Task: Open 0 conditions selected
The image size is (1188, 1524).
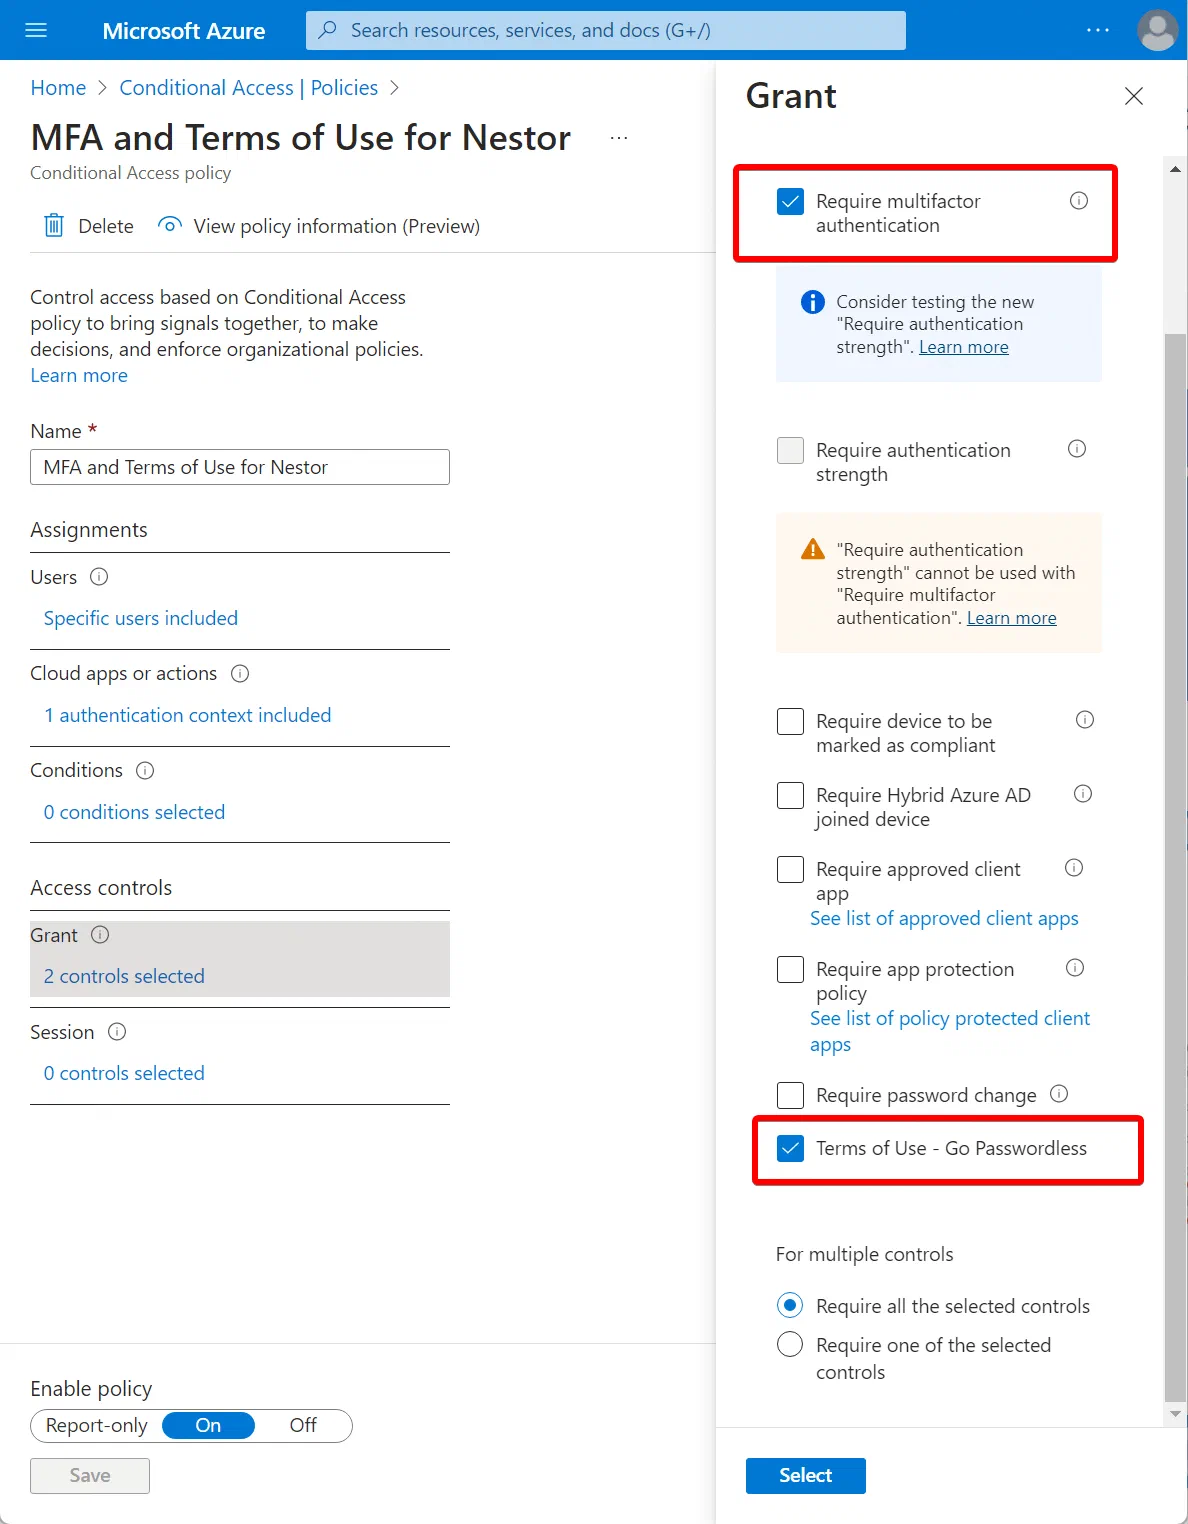Action: (x=134, y=812)
